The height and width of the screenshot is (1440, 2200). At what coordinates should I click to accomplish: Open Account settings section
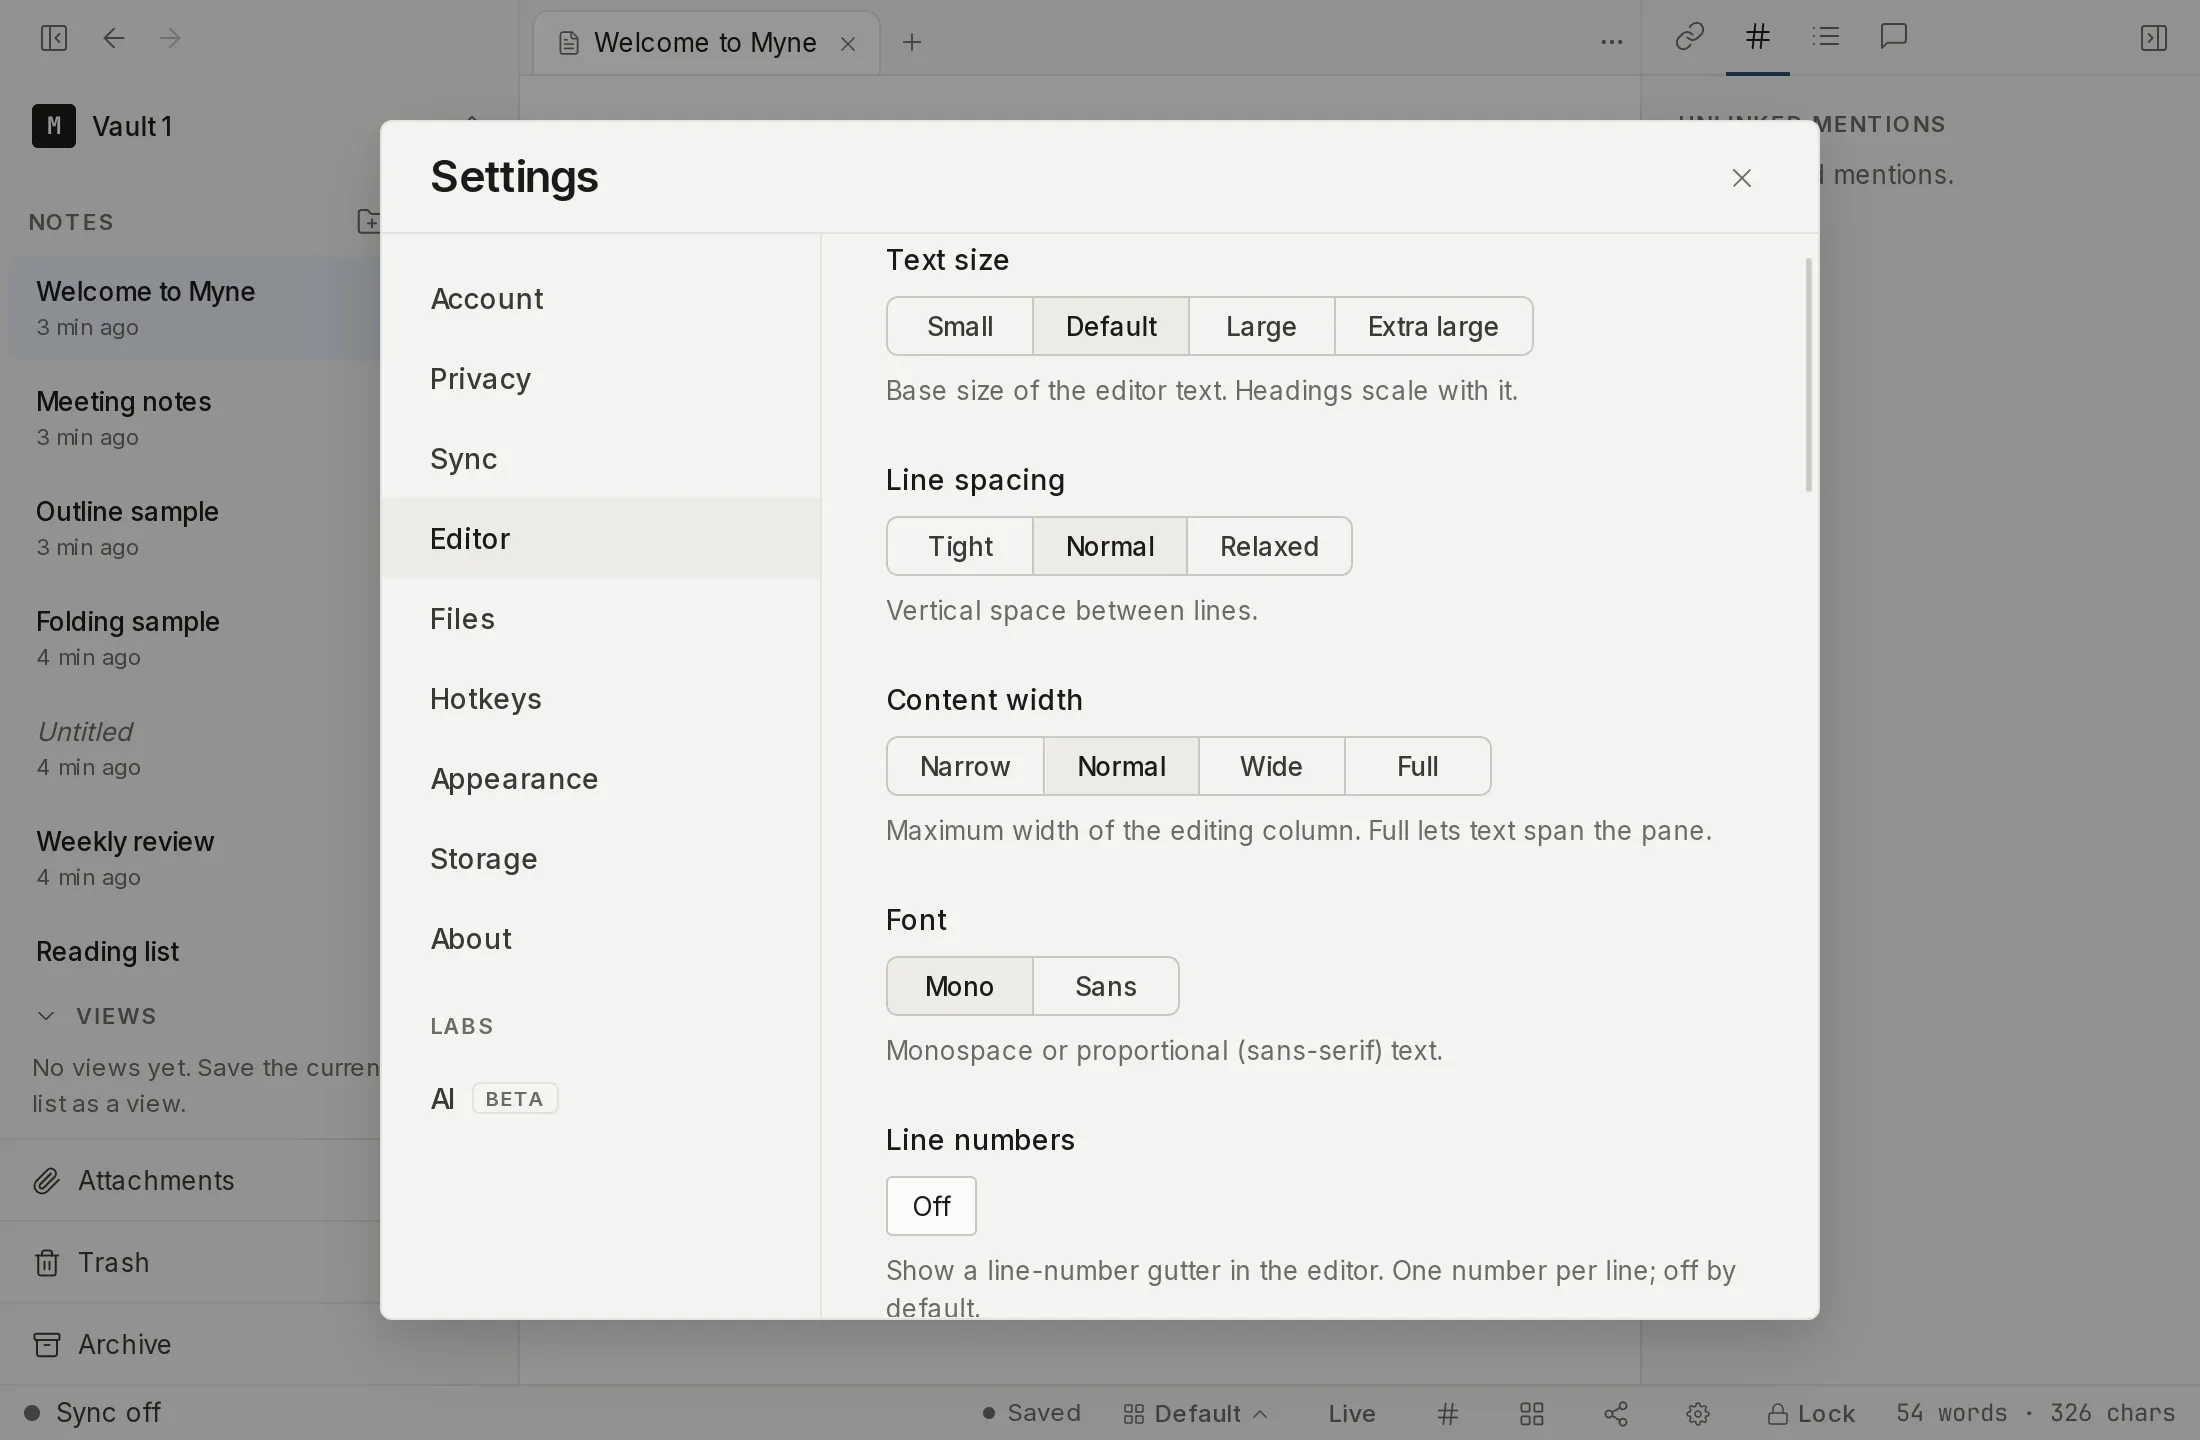pyautogui.click(x=600, y=298)
